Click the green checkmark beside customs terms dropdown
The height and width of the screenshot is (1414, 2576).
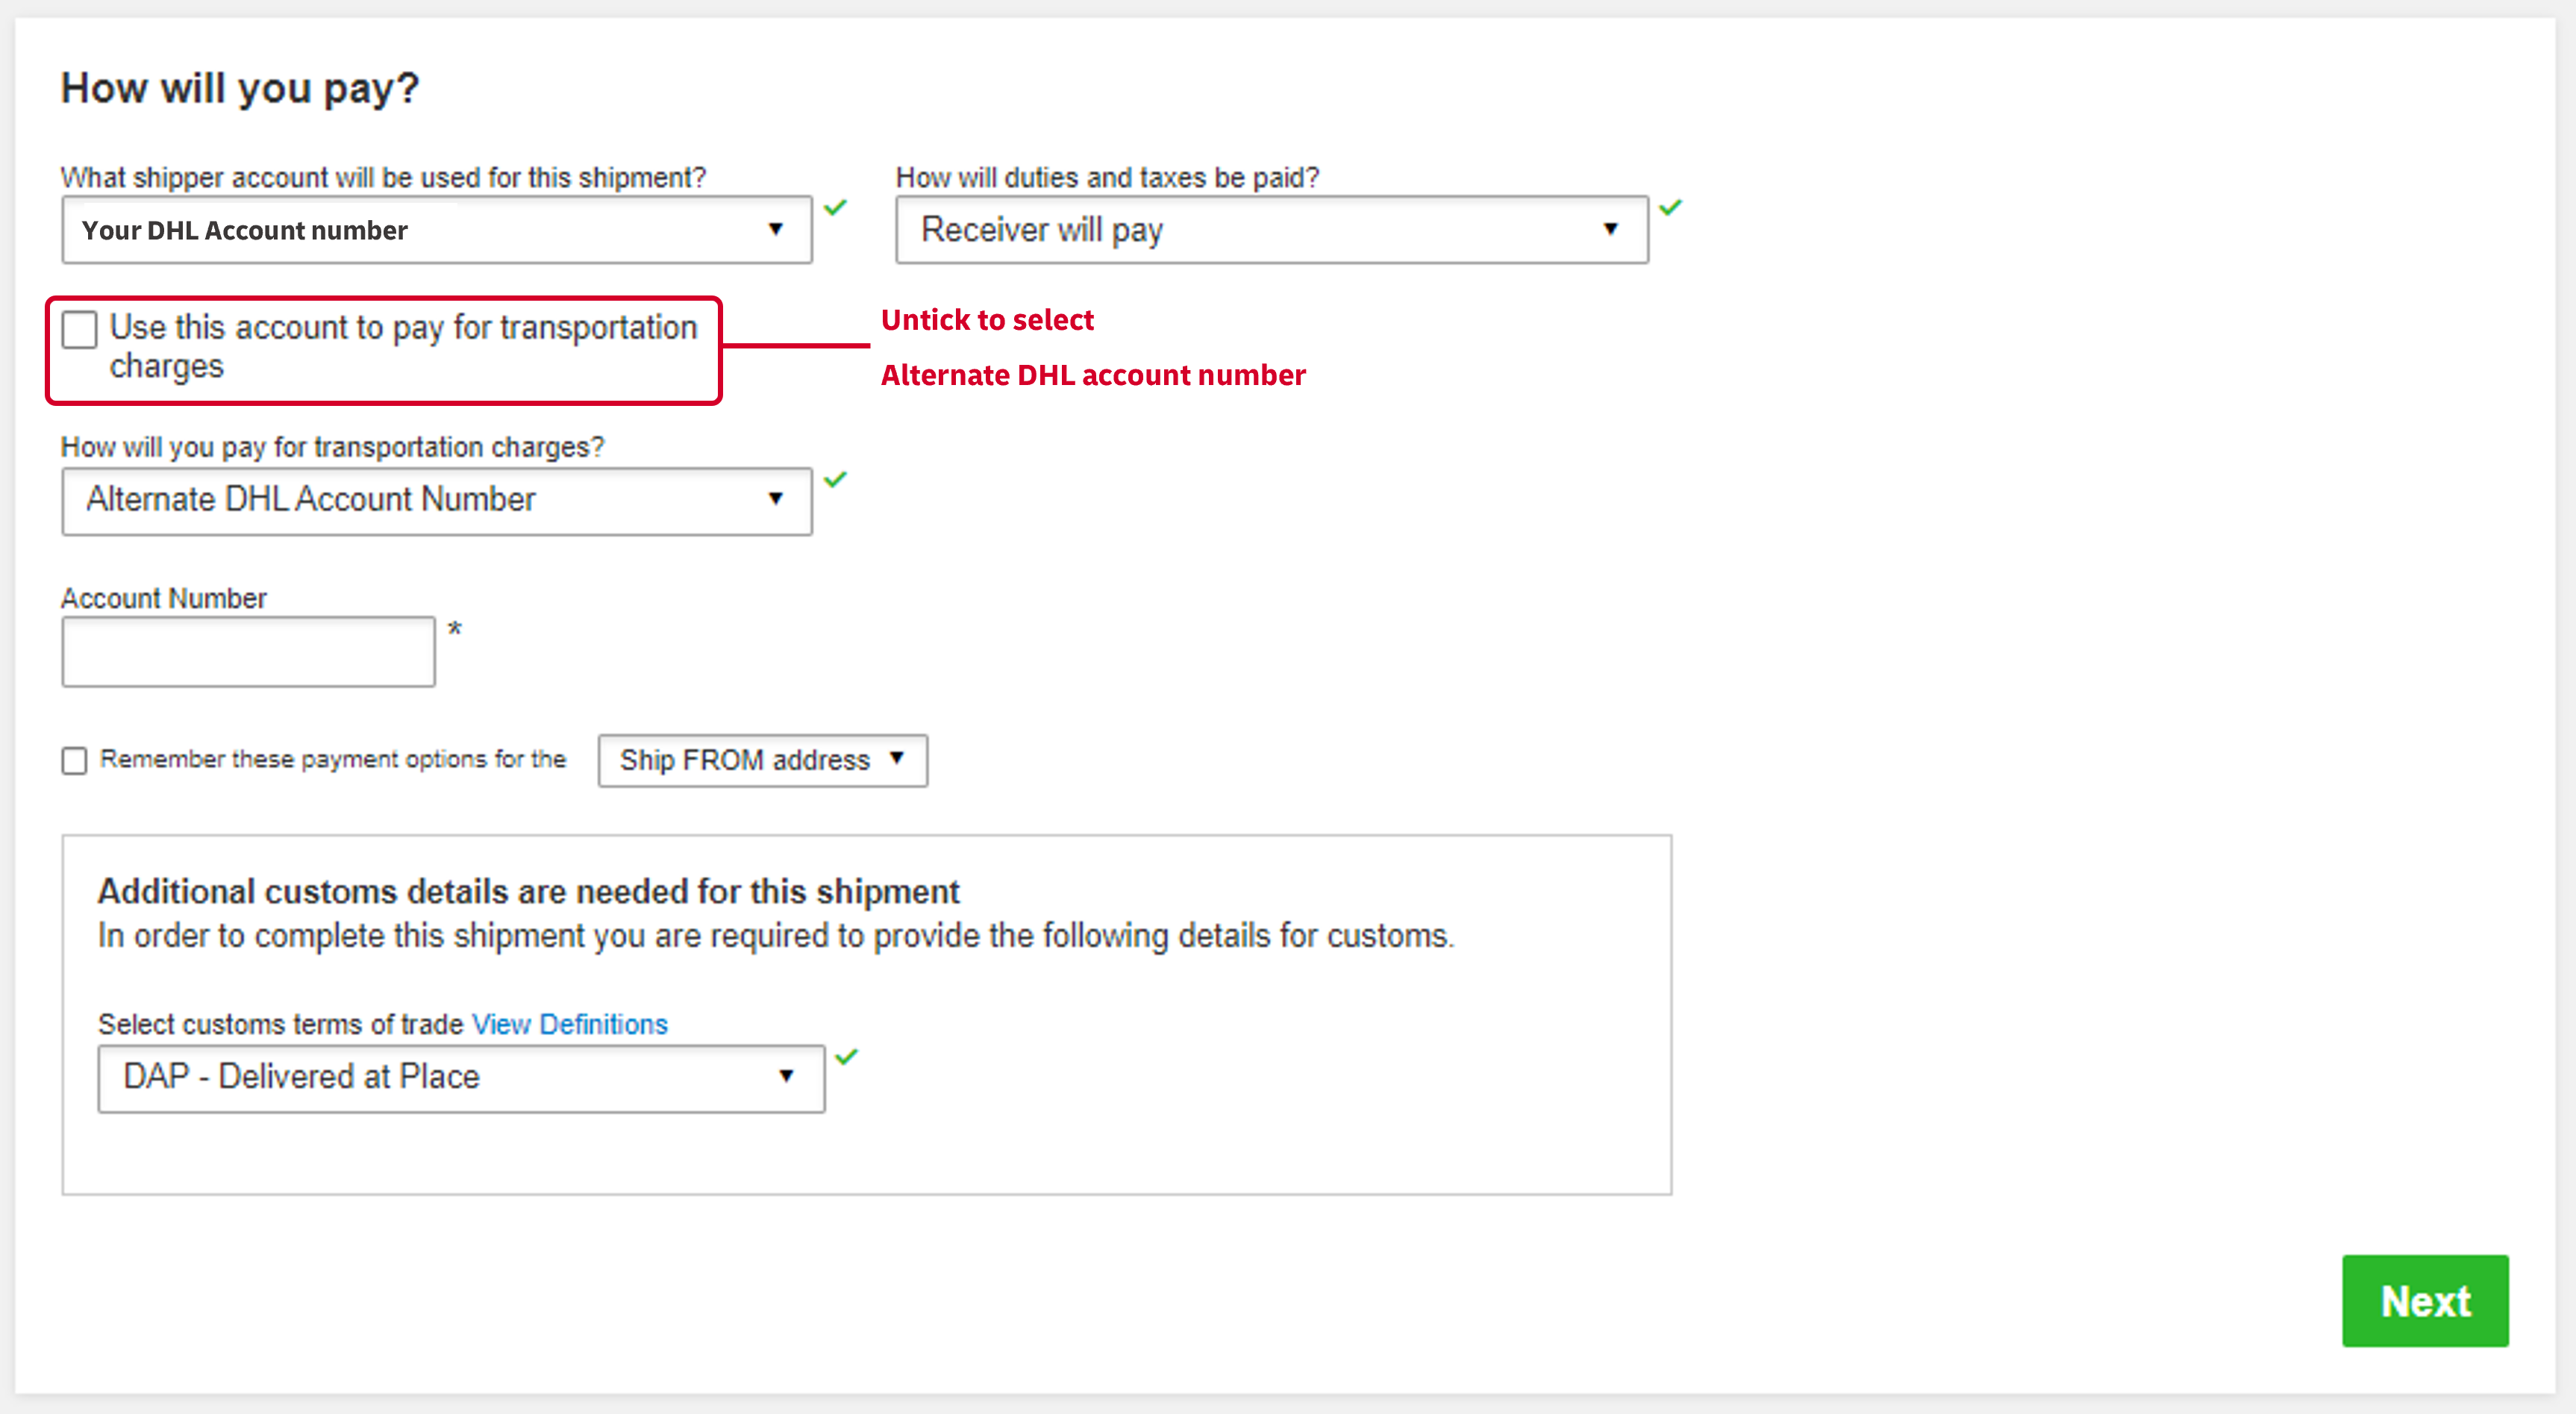847,1056
